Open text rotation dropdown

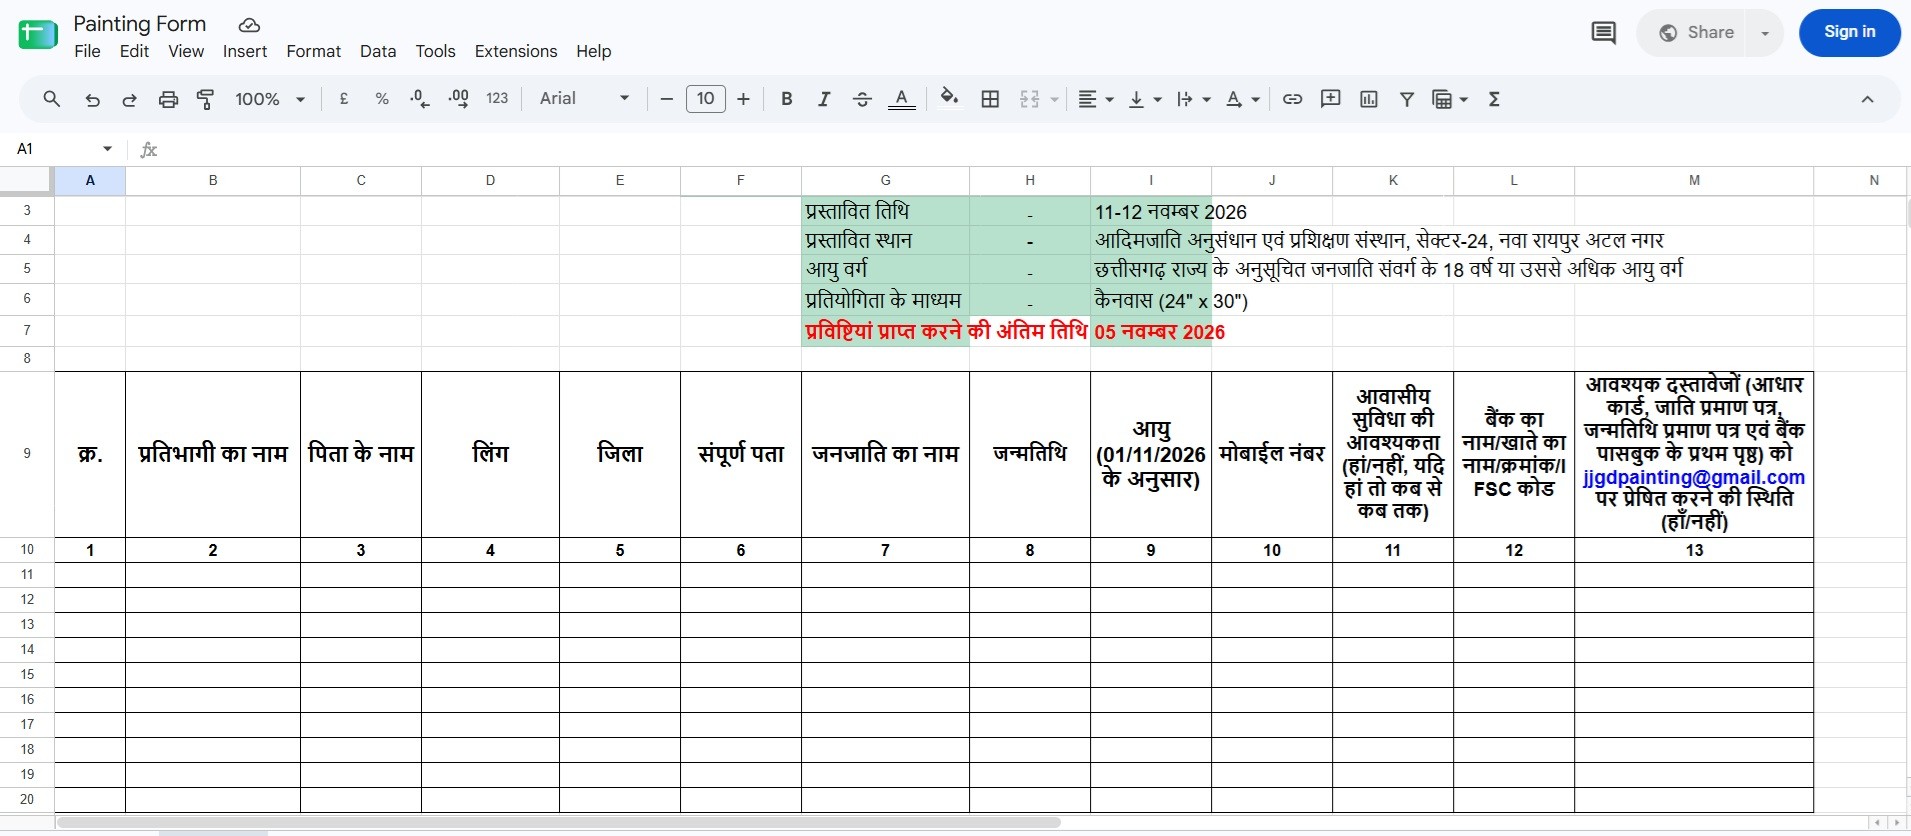pyautogui.click(x=1243, y=99)
